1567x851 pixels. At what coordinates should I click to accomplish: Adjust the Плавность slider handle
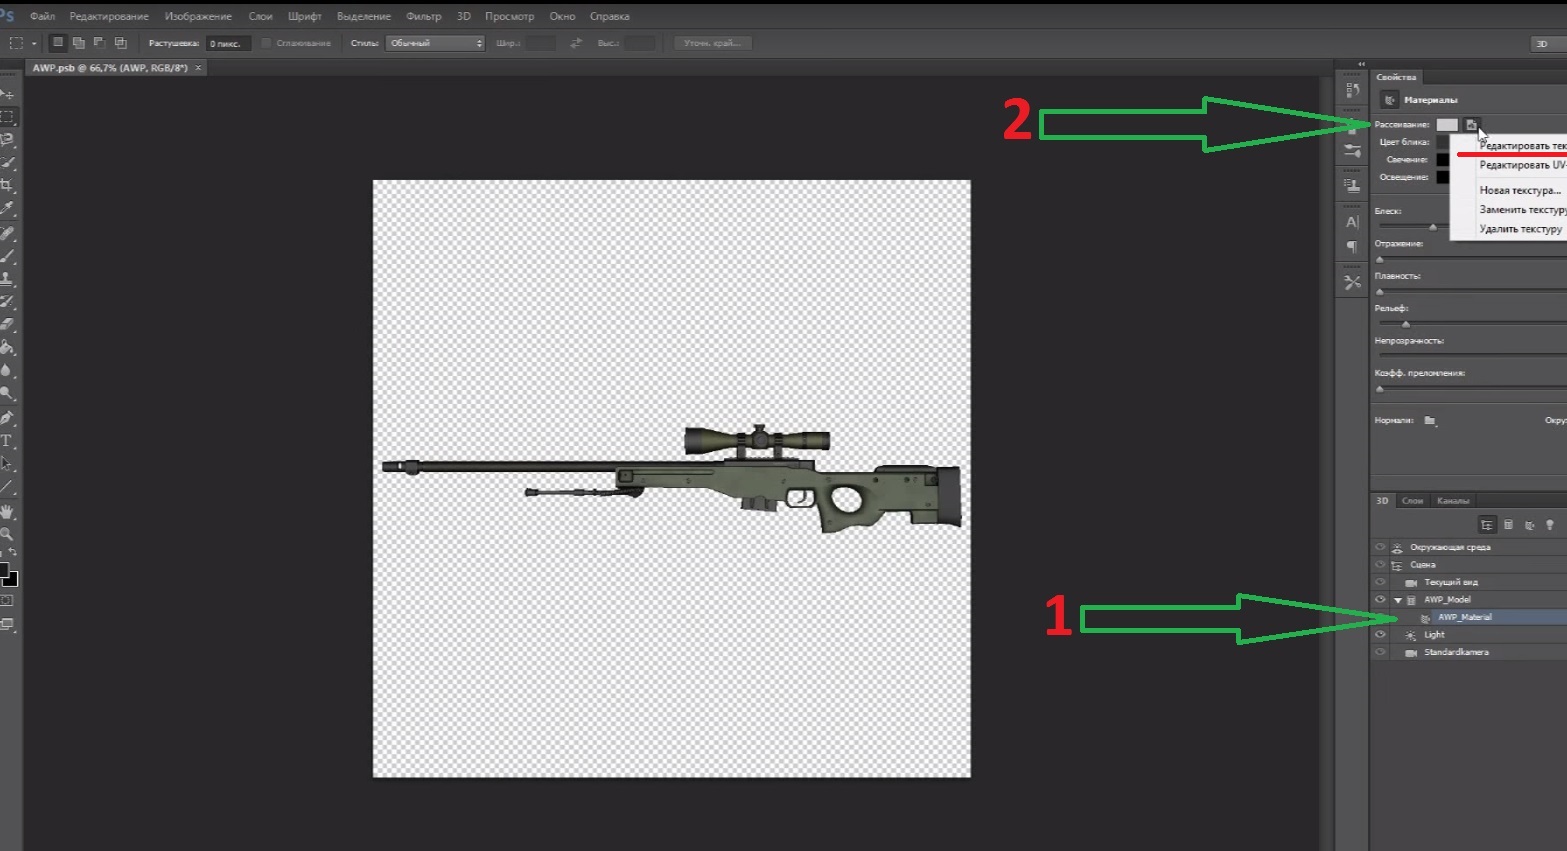(1380, 292)
